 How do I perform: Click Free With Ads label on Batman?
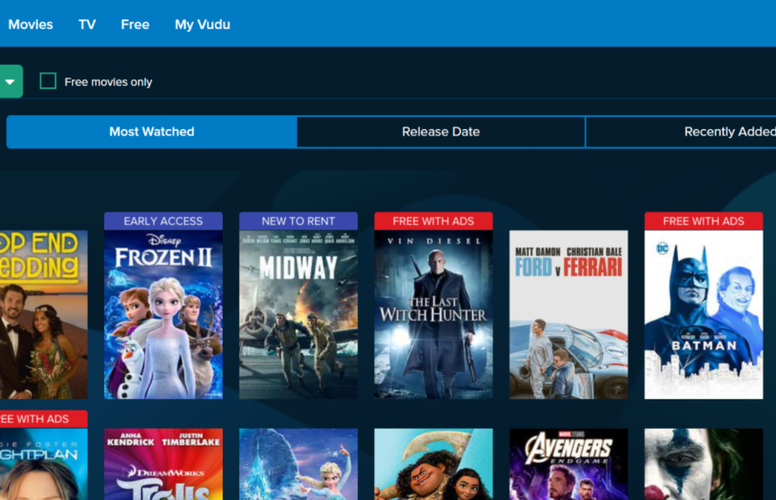click(704, 221)
